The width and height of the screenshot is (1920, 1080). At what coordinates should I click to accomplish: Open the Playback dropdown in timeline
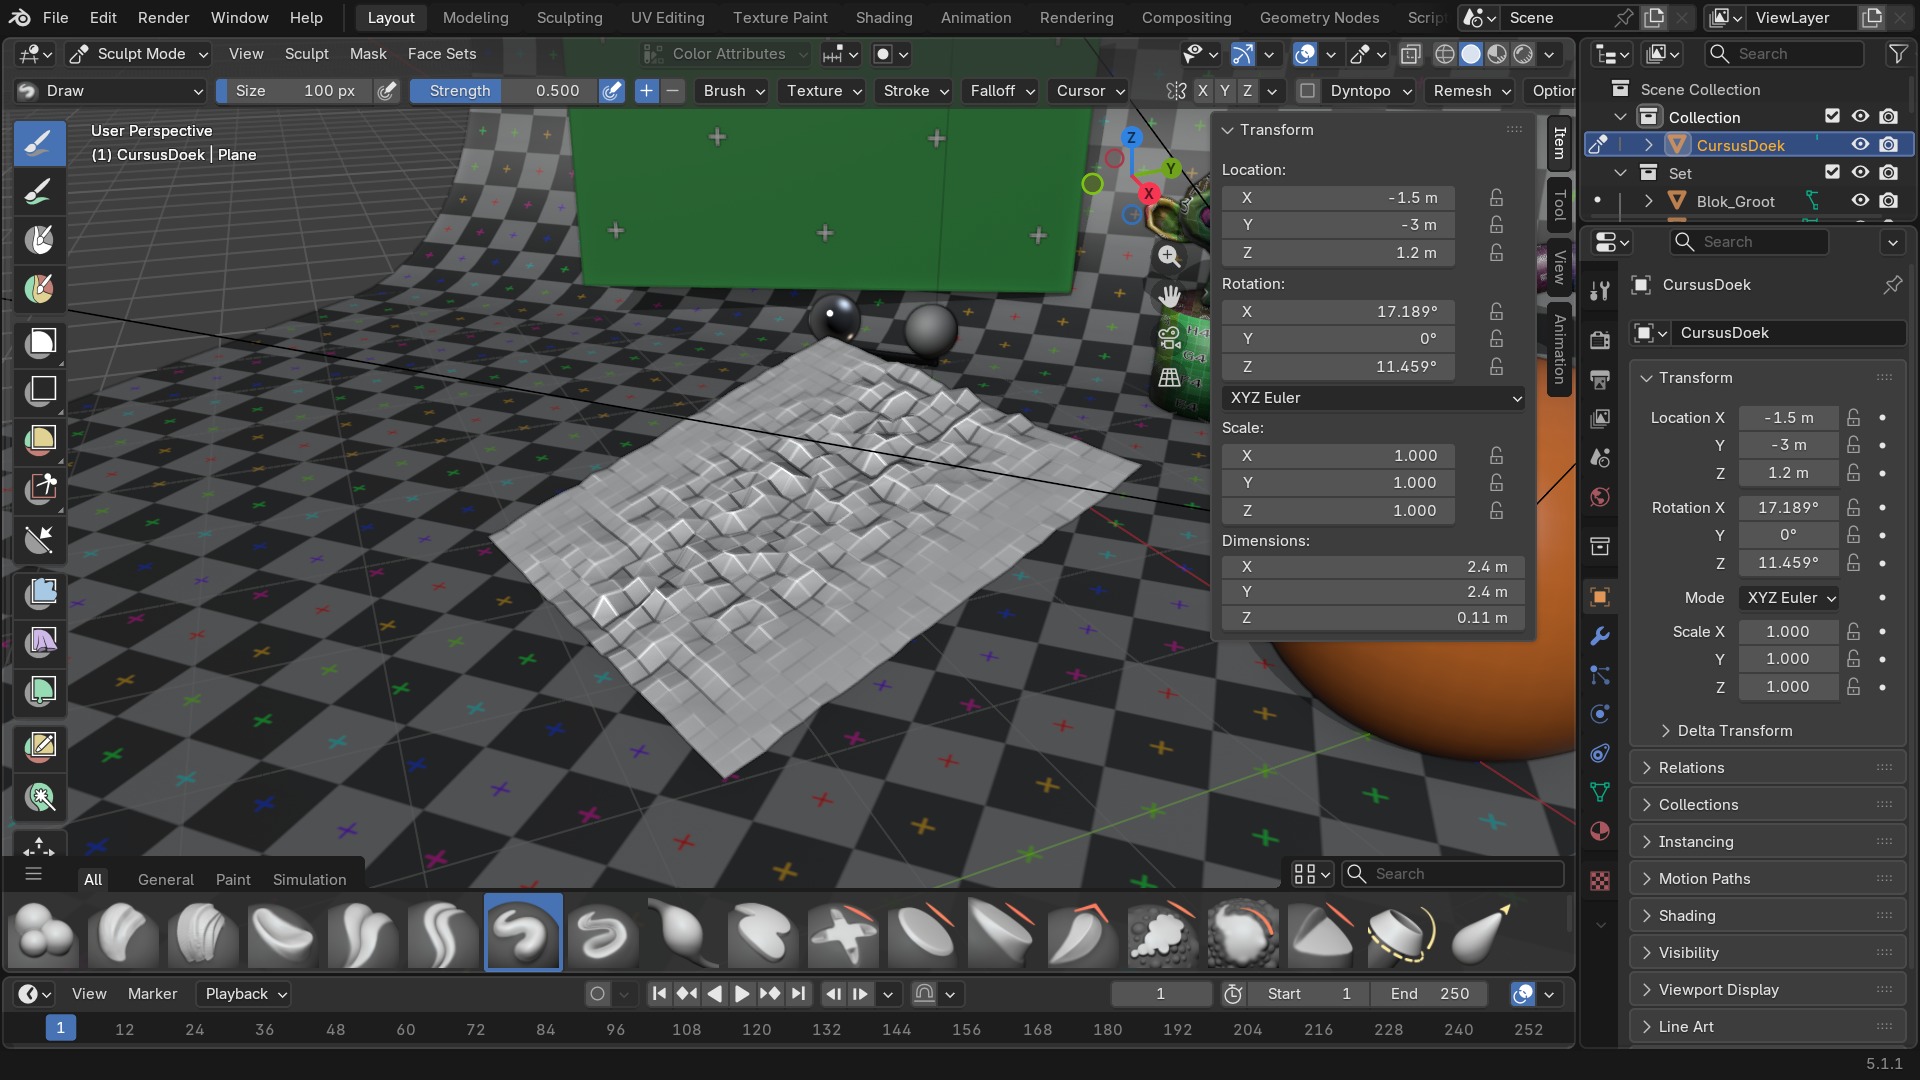tap(246, 994)
